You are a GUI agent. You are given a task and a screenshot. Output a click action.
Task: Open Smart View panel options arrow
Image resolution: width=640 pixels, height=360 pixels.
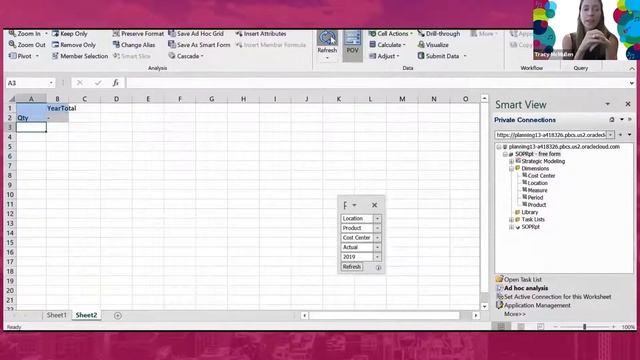[608, 104]
